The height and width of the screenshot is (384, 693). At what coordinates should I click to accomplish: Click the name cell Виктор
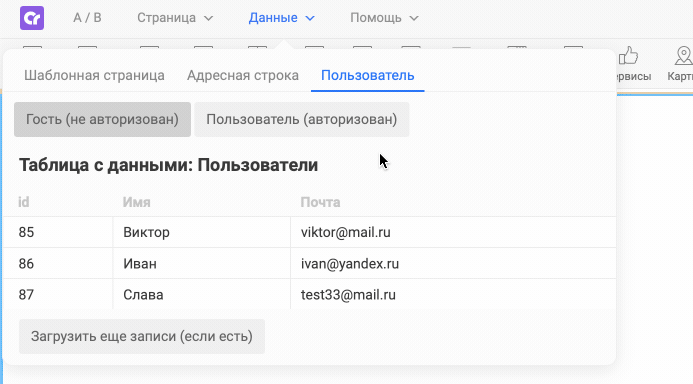202,232
